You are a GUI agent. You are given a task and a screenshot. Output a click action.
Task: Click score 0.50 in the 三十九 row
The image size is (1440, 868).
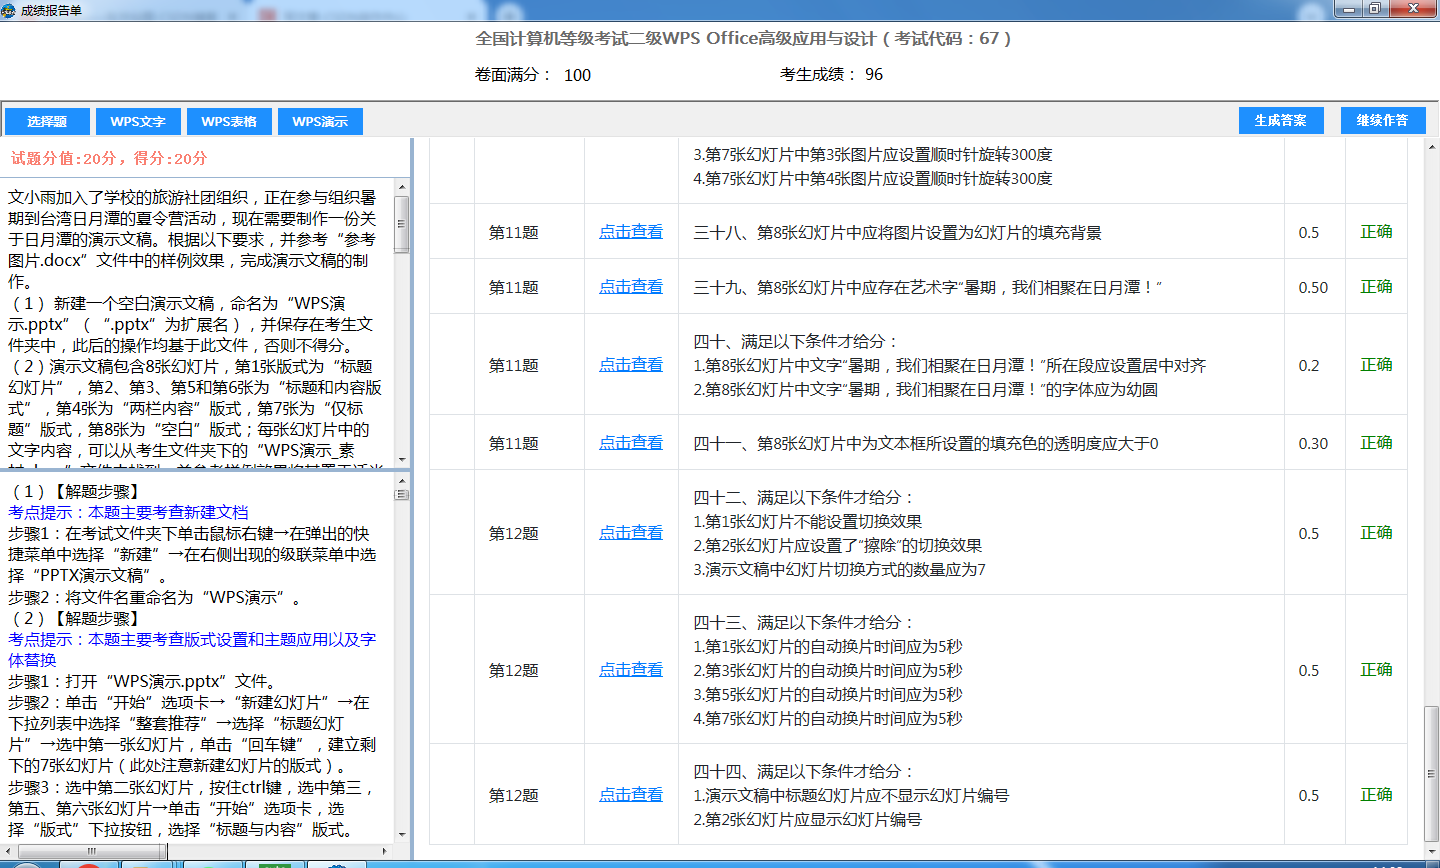coord(1313,288)
